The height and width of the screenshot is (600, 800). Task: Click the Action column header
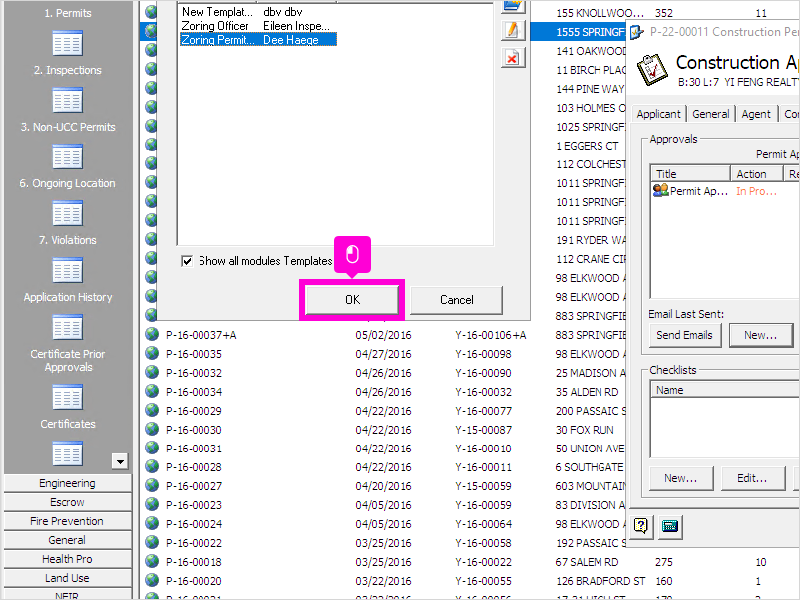756,173
